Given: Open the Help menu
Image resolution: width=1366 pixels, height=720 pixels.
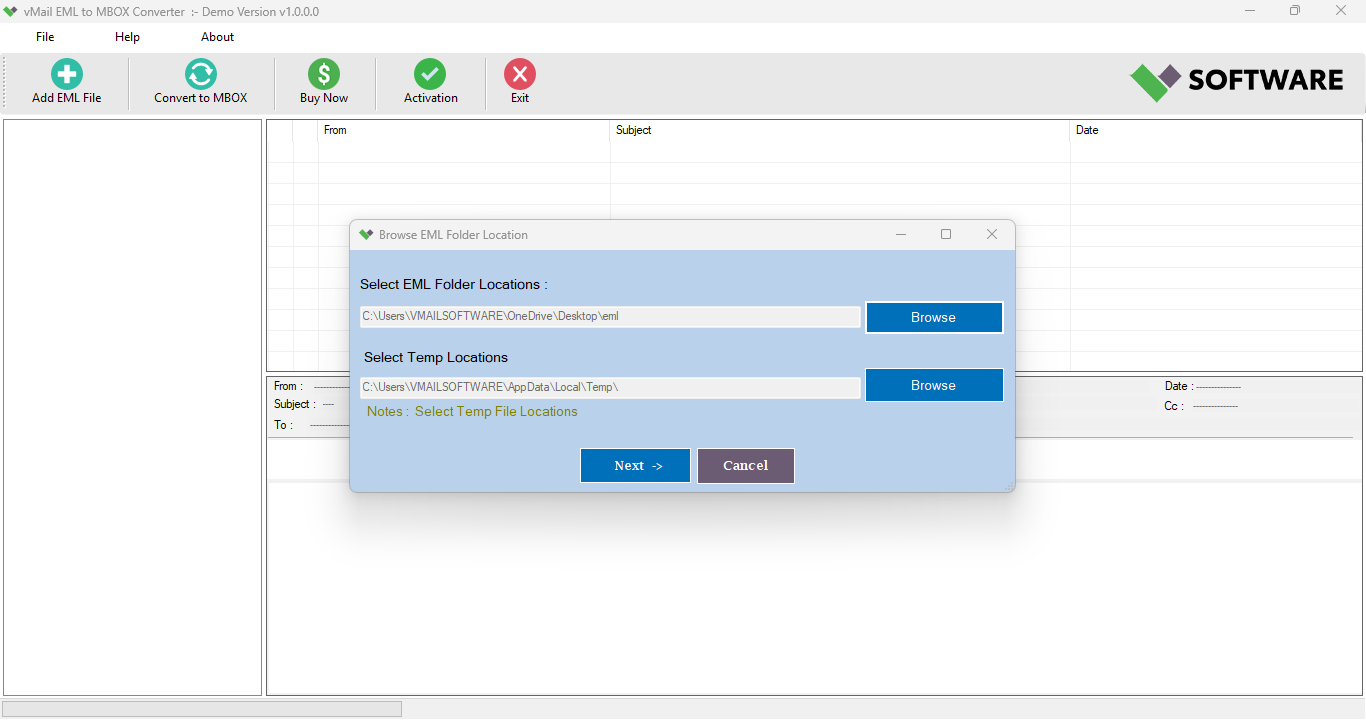Looking at the screenshot, I should (127, 36).
